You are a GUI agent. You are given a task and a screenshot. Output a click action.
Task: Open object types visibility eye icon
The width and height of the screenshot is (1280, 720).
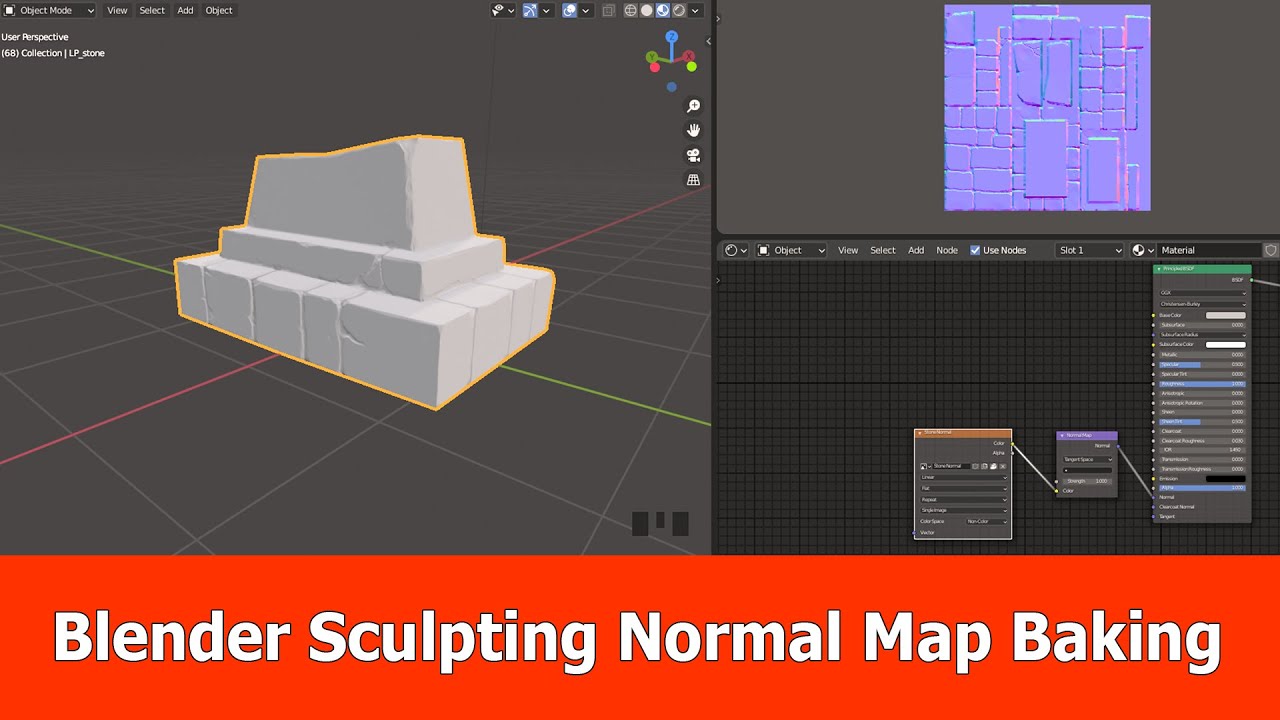click(498, 10)
